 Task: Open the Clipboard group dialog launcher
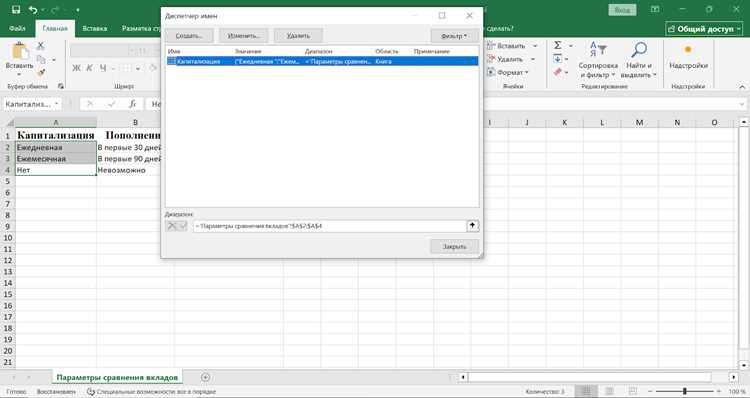(x=61, y=87)
